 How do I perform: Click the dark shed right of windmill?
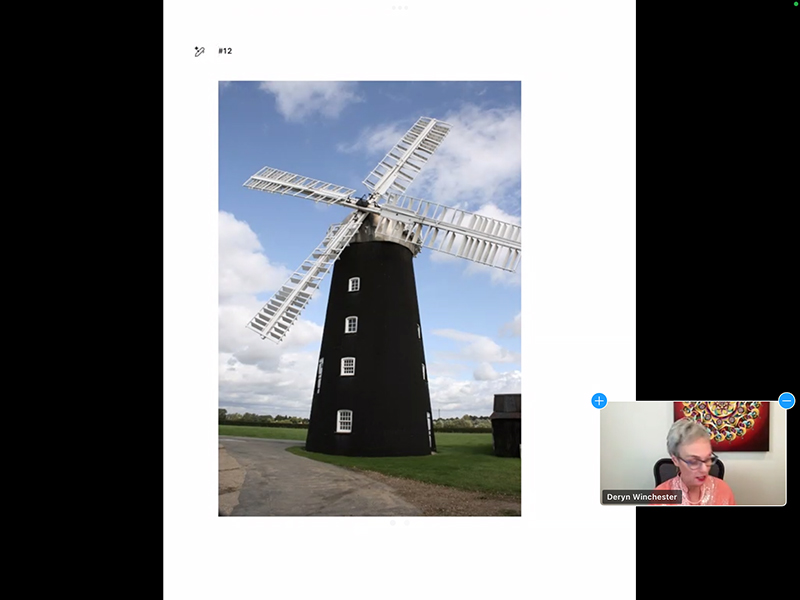point(506,424)
